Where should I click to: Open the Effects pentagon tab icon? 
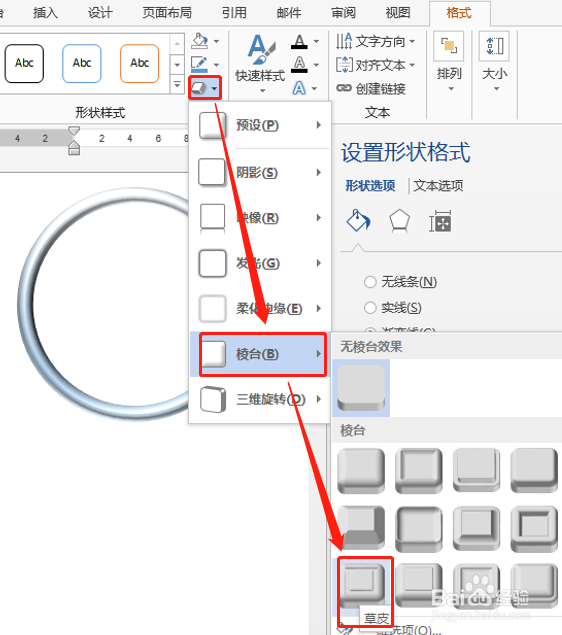(x=399, y=221)
